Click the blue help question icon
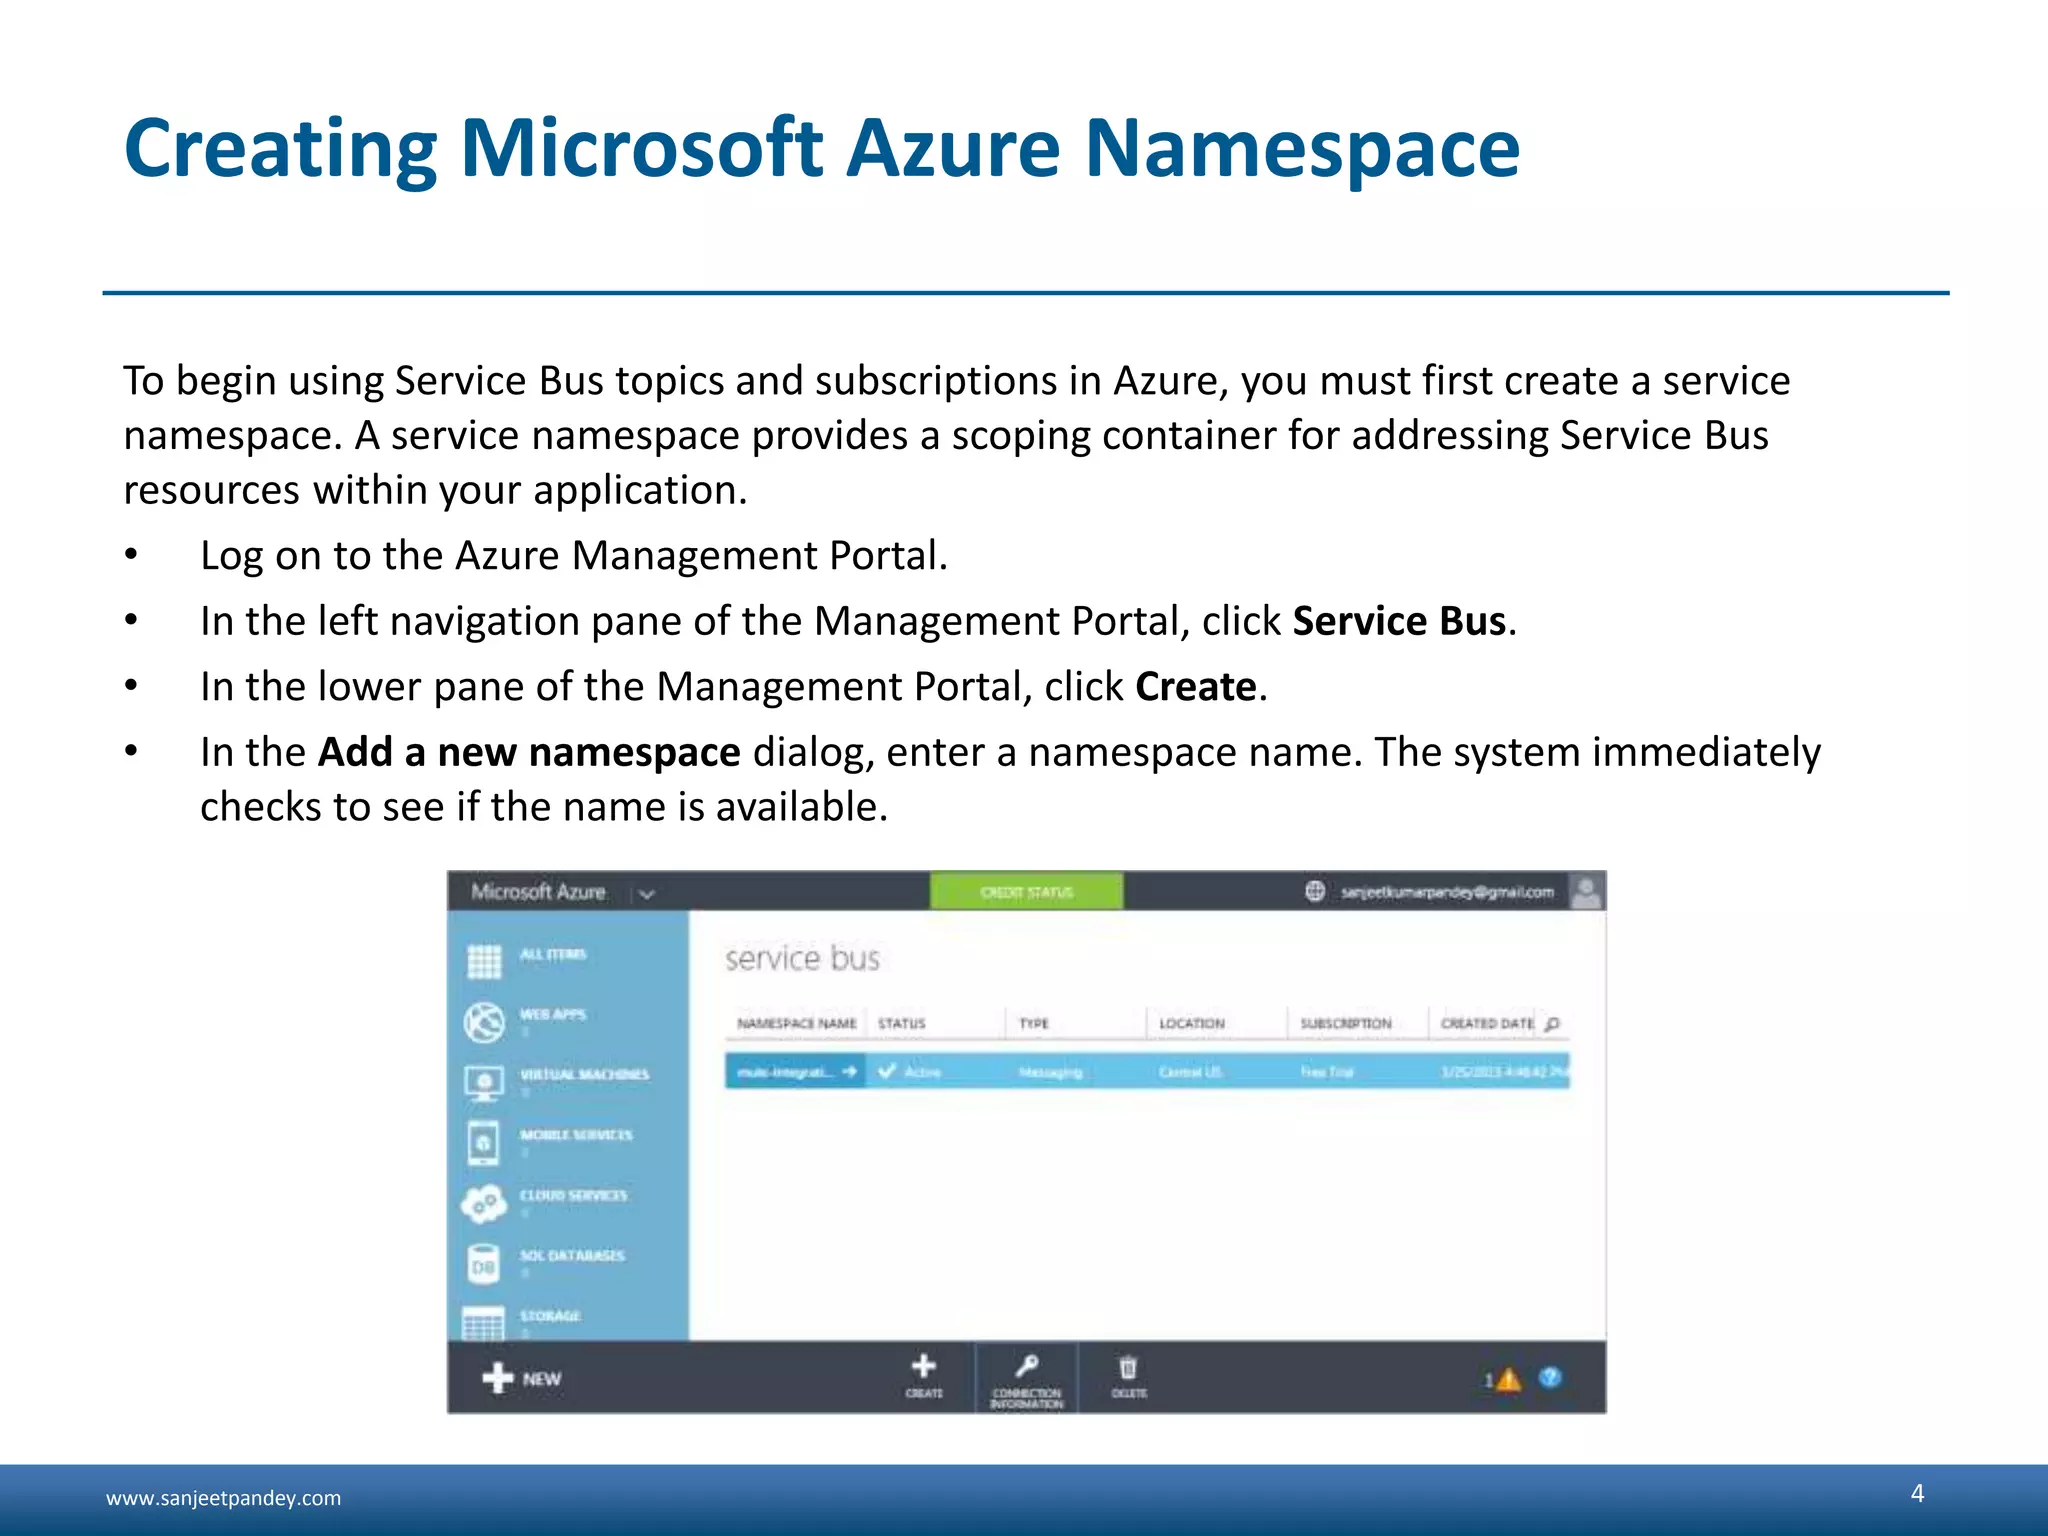The image size is (2048, 1536). [x=1550, y=1378]
